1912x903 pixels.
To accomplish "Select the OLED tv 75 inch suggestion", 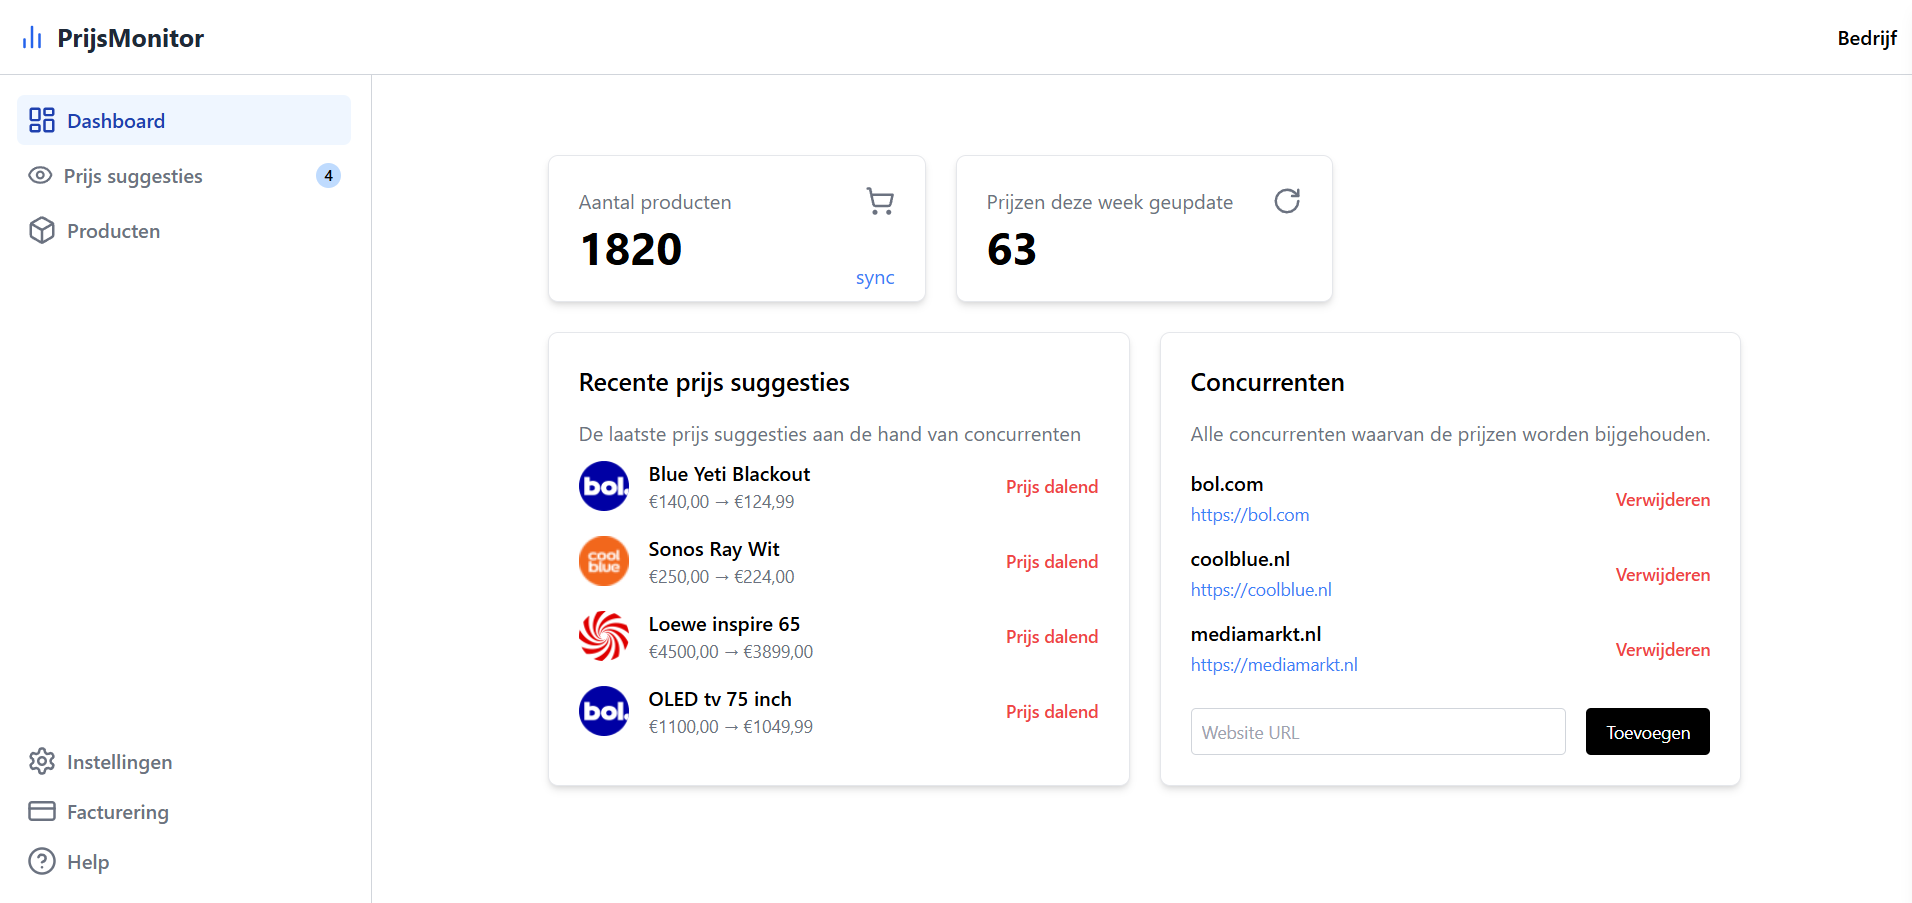I will point(720,699).
